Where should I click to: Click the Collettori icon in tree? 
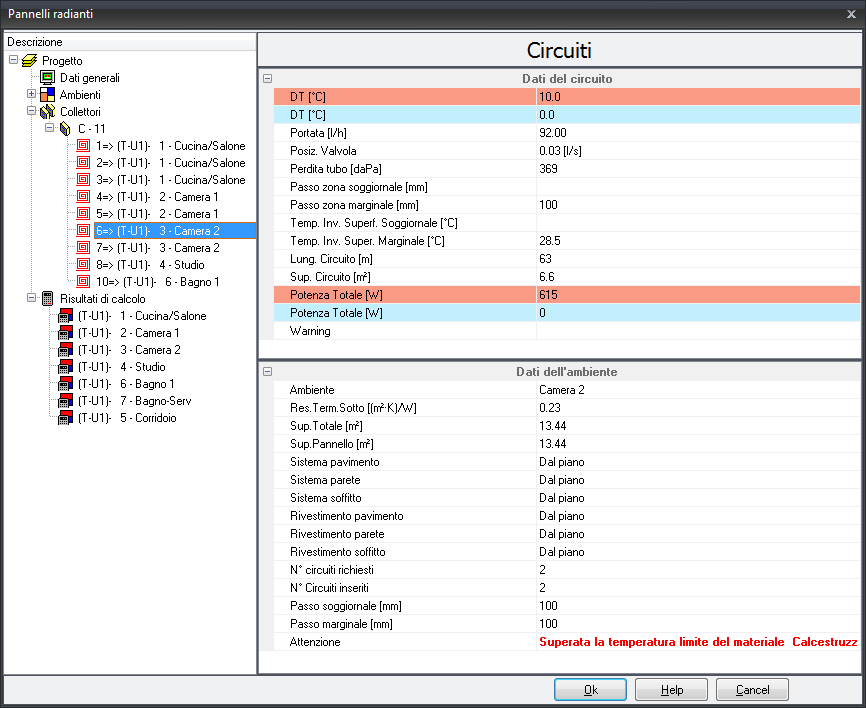pyautogui.click(x=47, y=112)
